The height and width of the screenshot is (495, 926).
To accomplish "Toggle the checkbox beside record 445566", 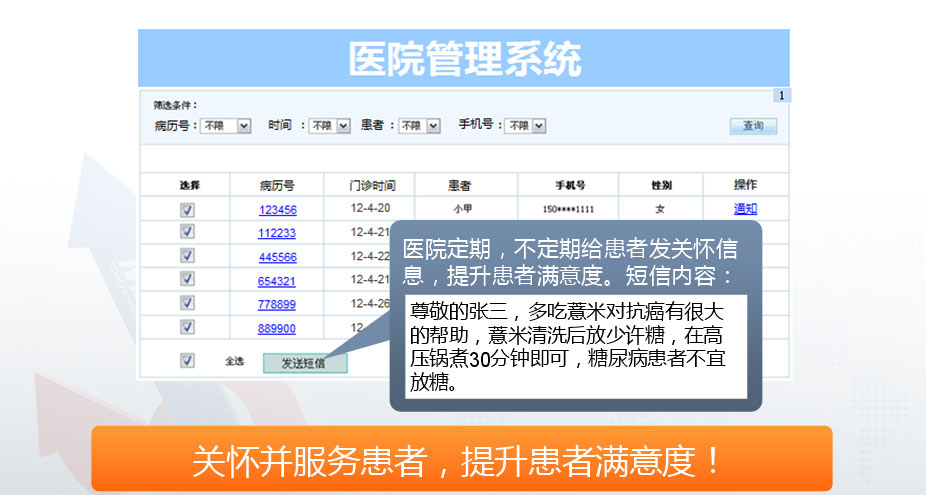I will pos(187,256).
